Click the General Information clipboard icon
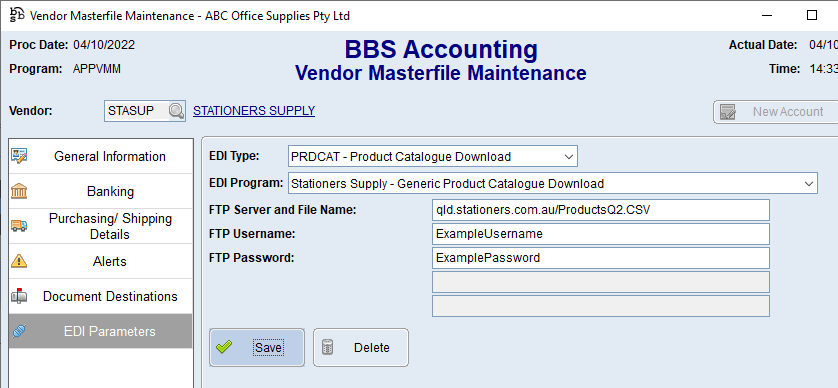This screenshot has height=388, width=838. click(19, 156)
